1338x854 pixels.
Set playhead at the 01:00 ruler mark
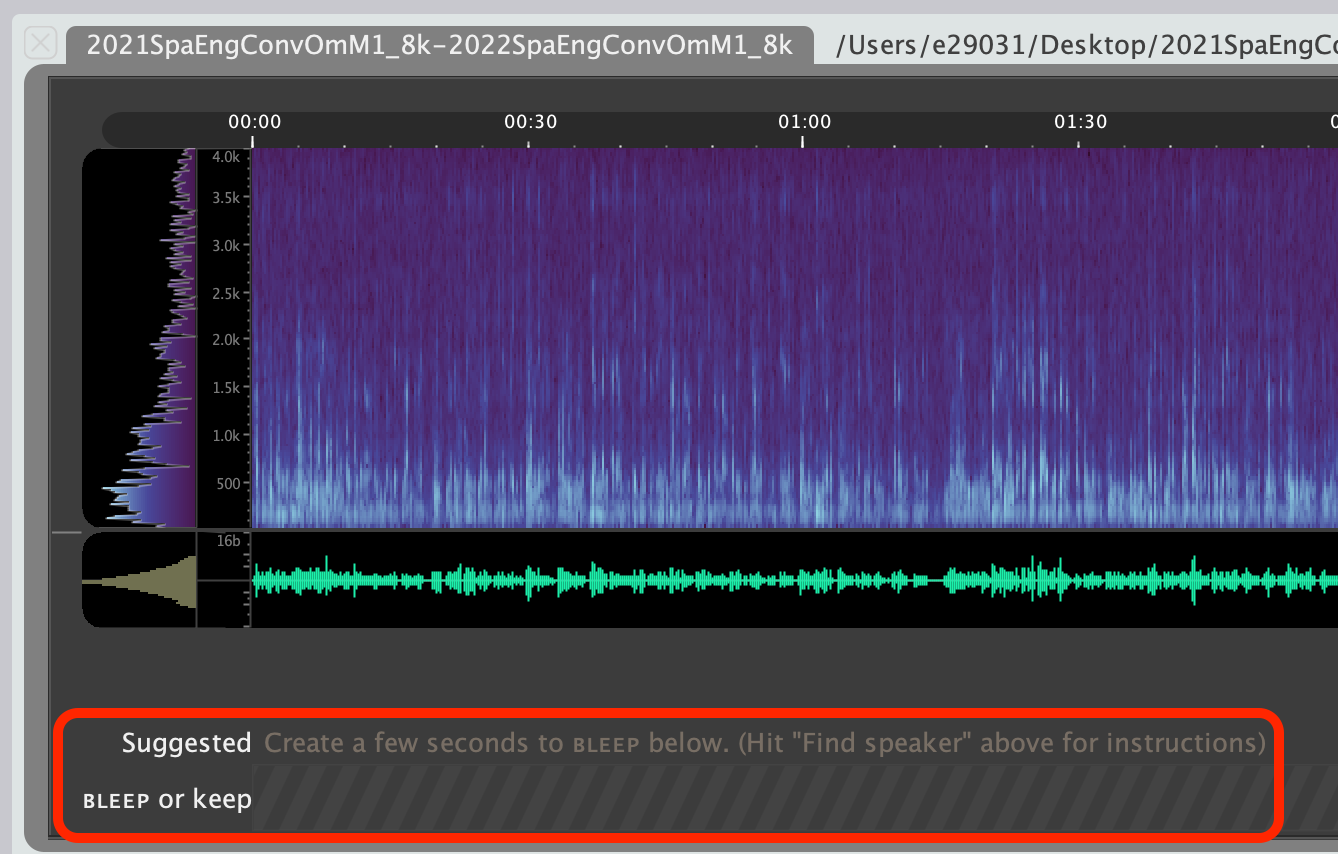coord(804,123)
